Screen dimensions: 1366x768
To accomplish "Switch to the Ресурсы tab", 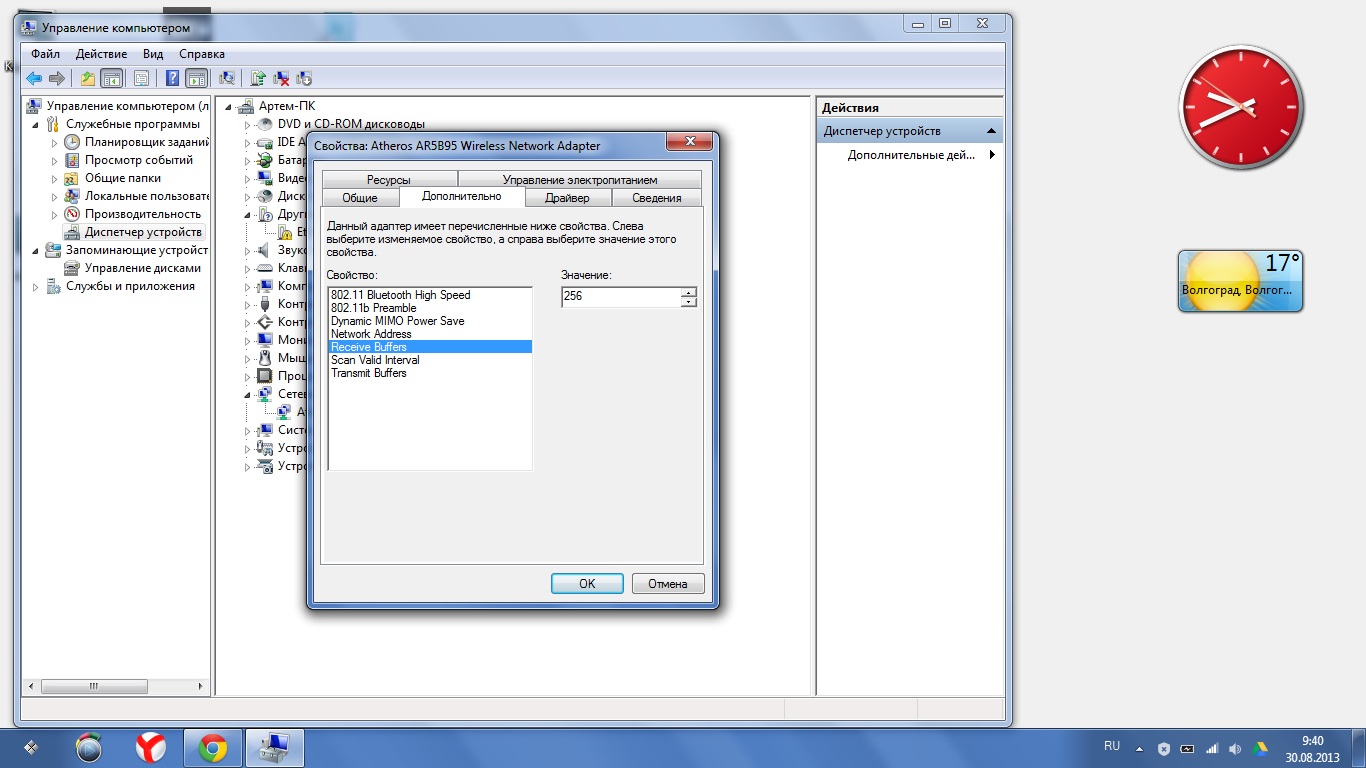I will [388, 180].
